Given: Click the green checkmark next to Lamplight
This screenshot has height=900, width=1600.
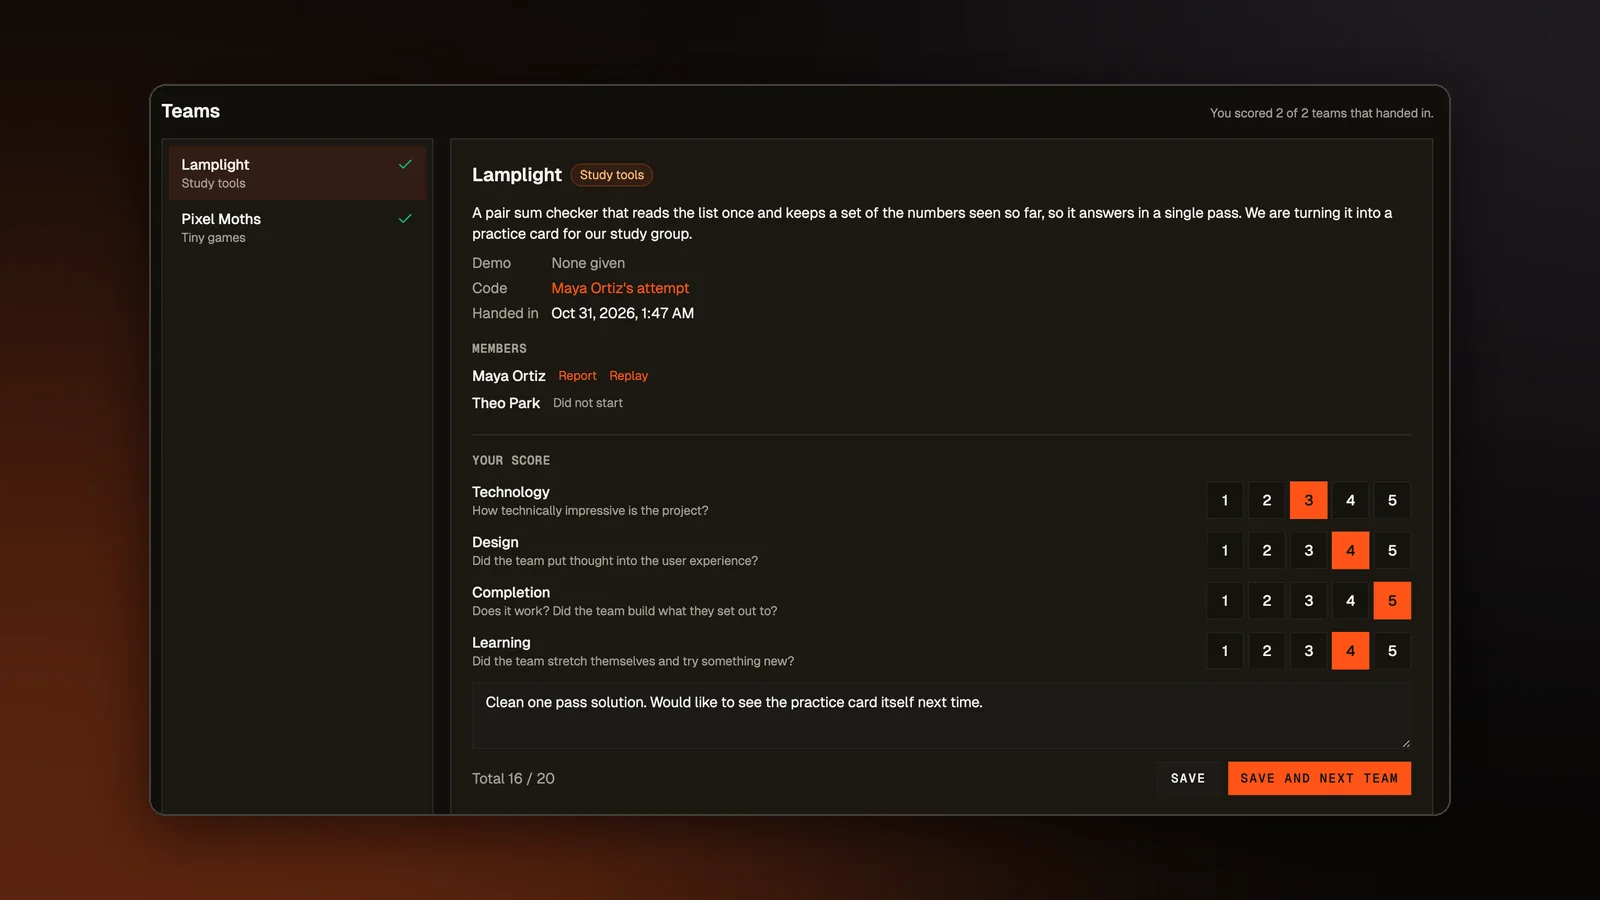Looking at the screenshot, I should coord(405,164).
